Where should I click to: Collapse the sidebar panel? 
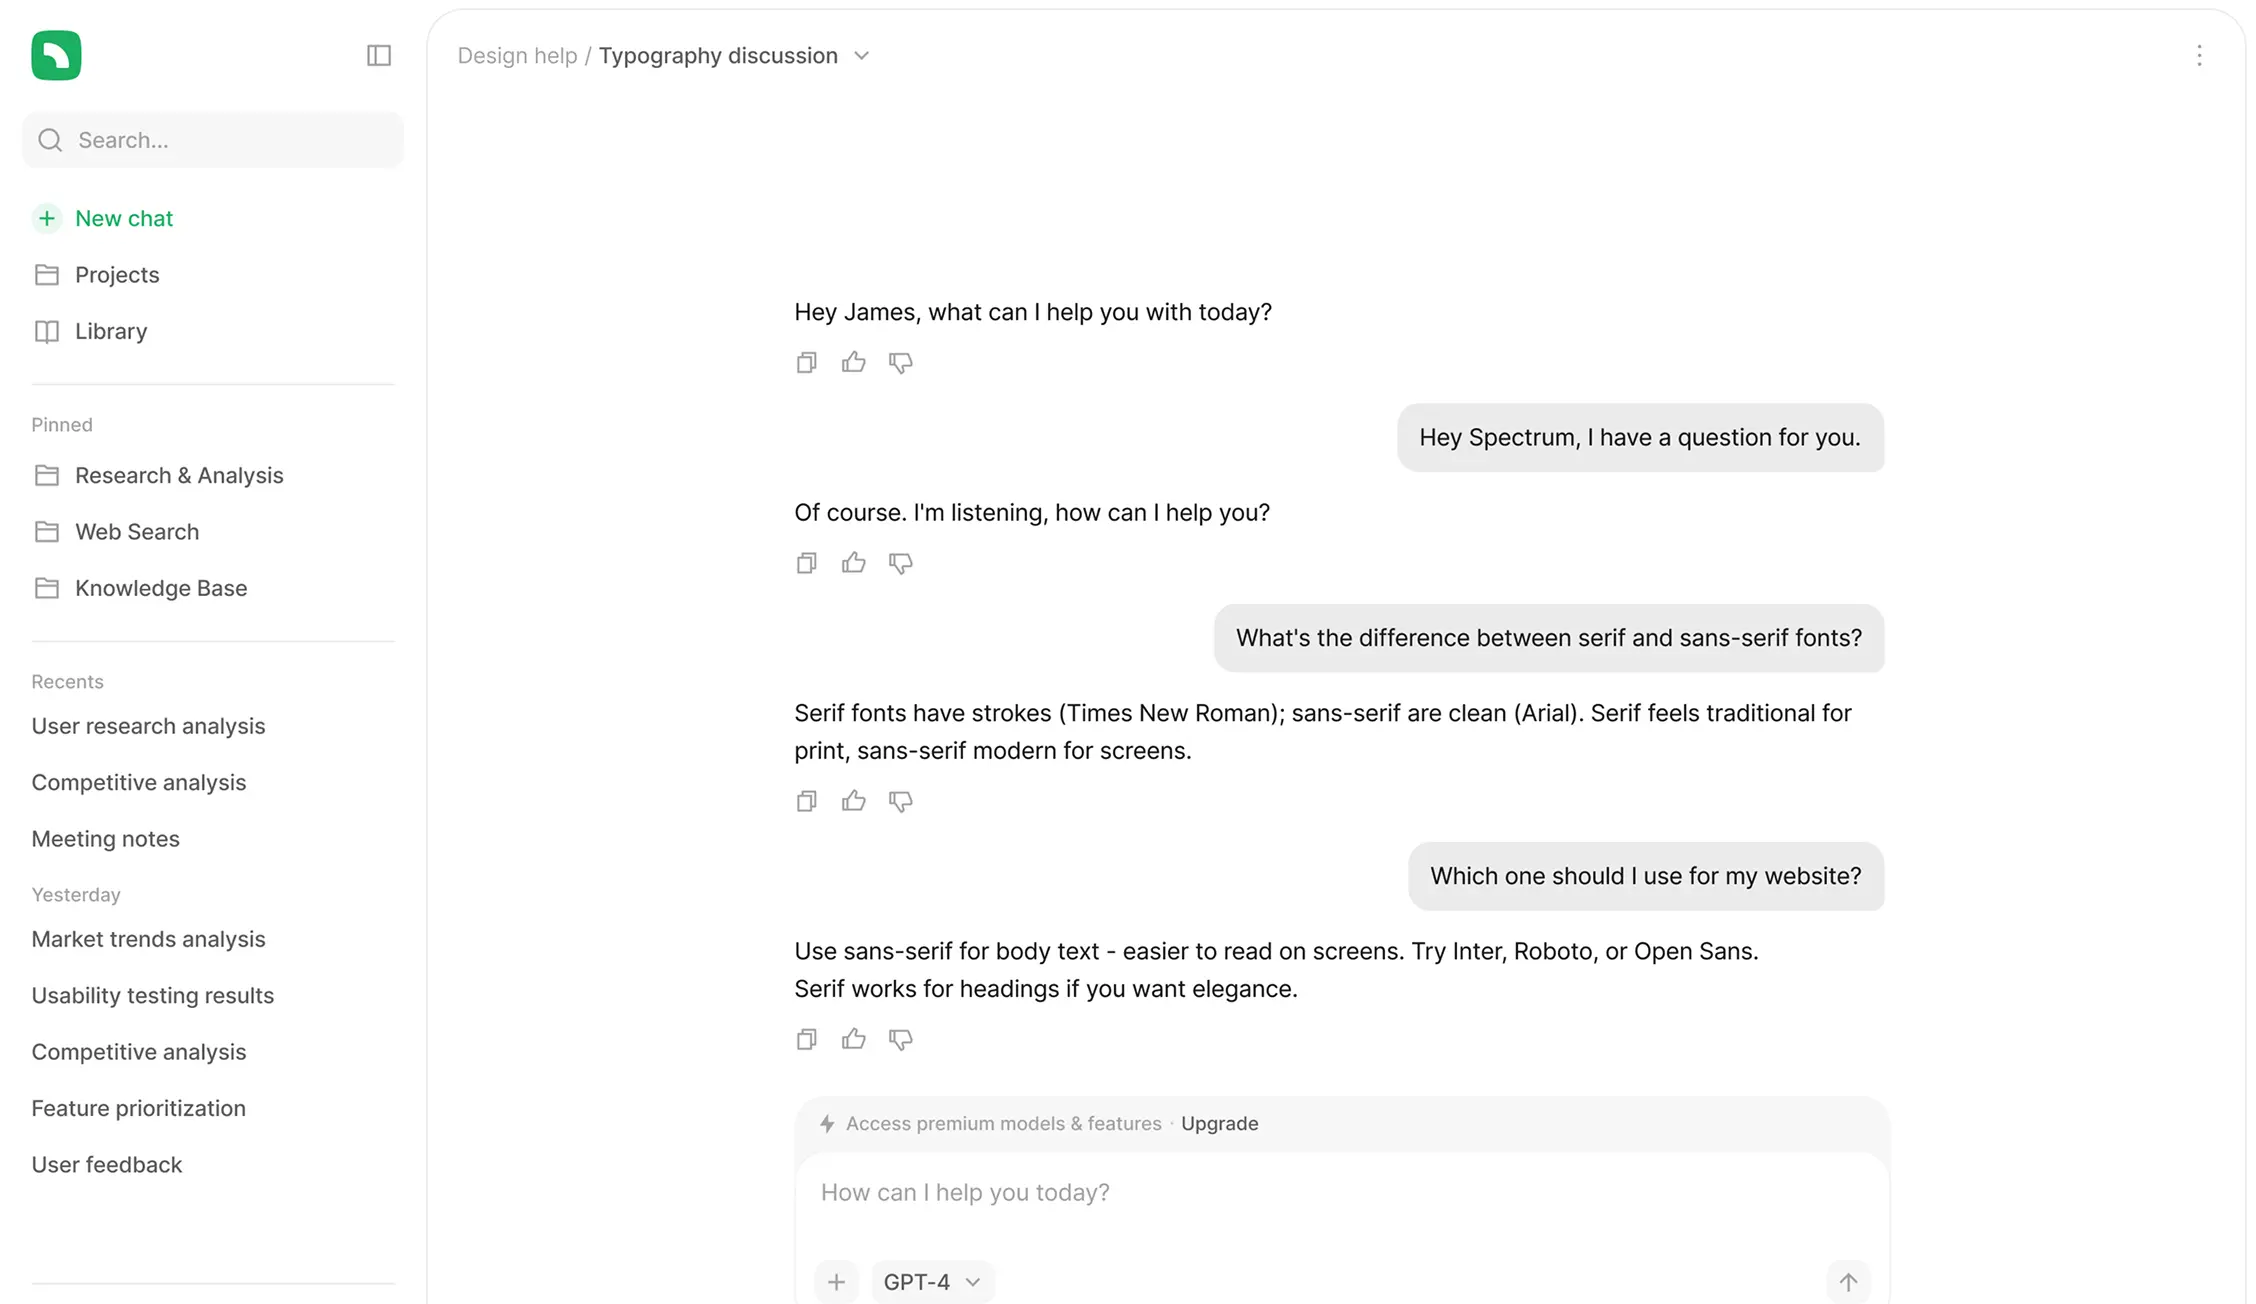(378, 55)
